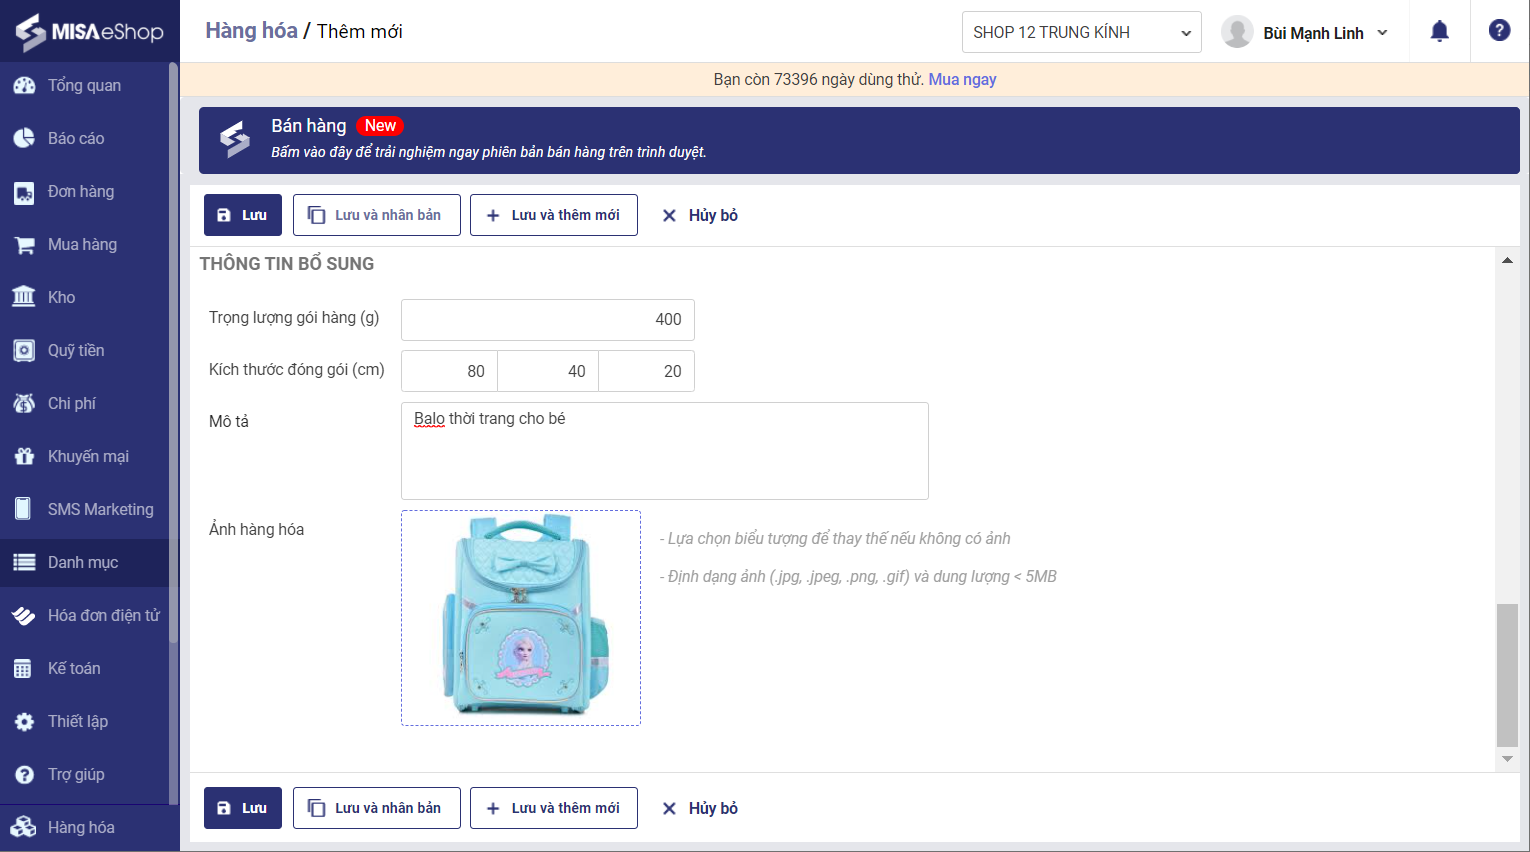Open Tổng quan dashboard icon in sidebar
This screenshot has width=1530, height=852.
24,86
